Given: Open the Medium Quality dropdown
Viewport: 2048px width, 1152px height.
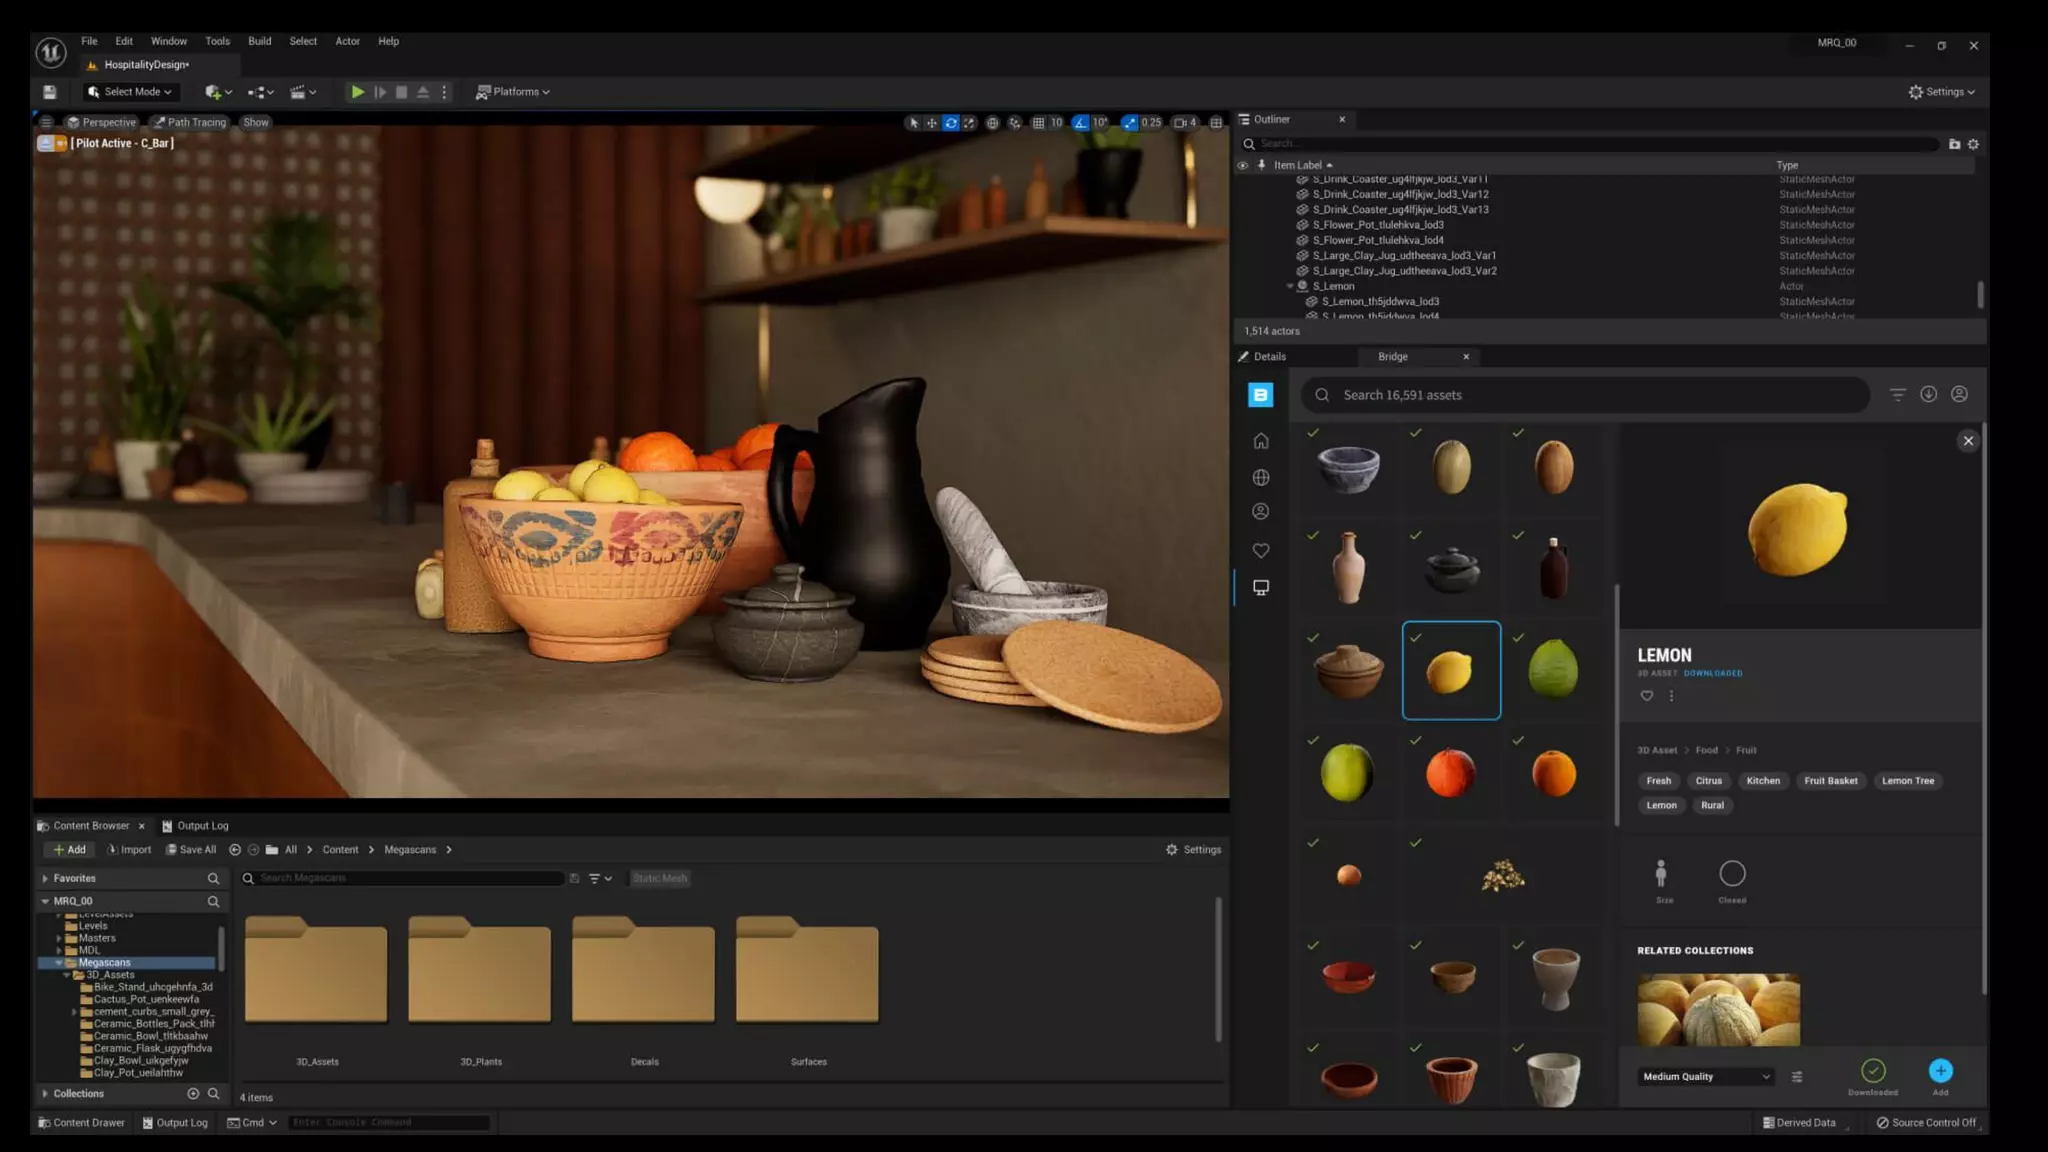Looking at the screenshot, I should click(1706, 1077).
